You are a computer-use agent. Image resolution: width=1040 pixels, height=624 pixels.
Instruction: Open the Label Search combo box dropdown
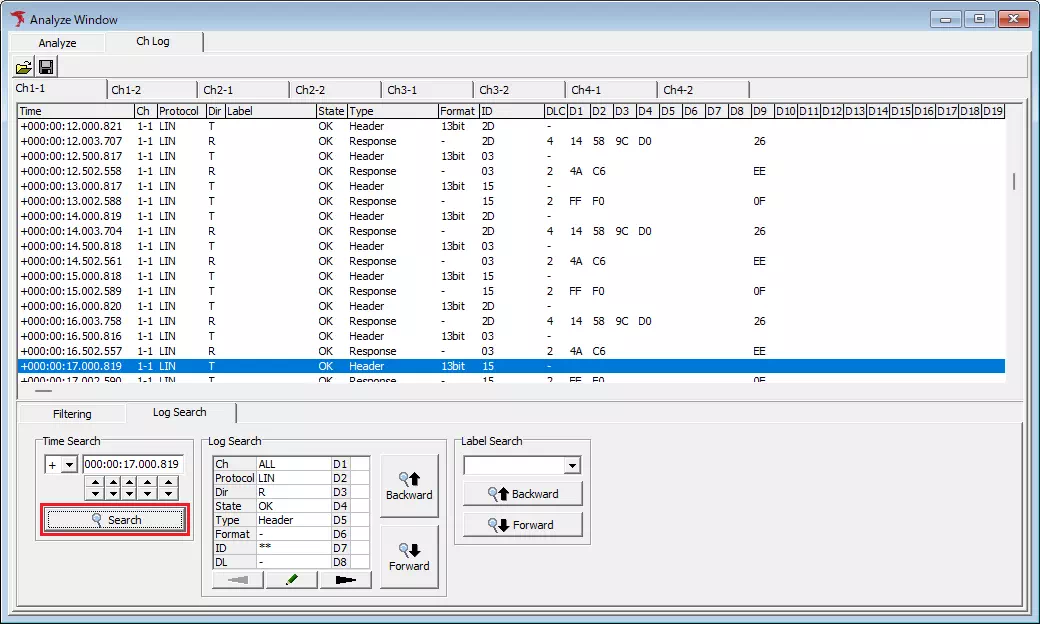click(572, 464)
